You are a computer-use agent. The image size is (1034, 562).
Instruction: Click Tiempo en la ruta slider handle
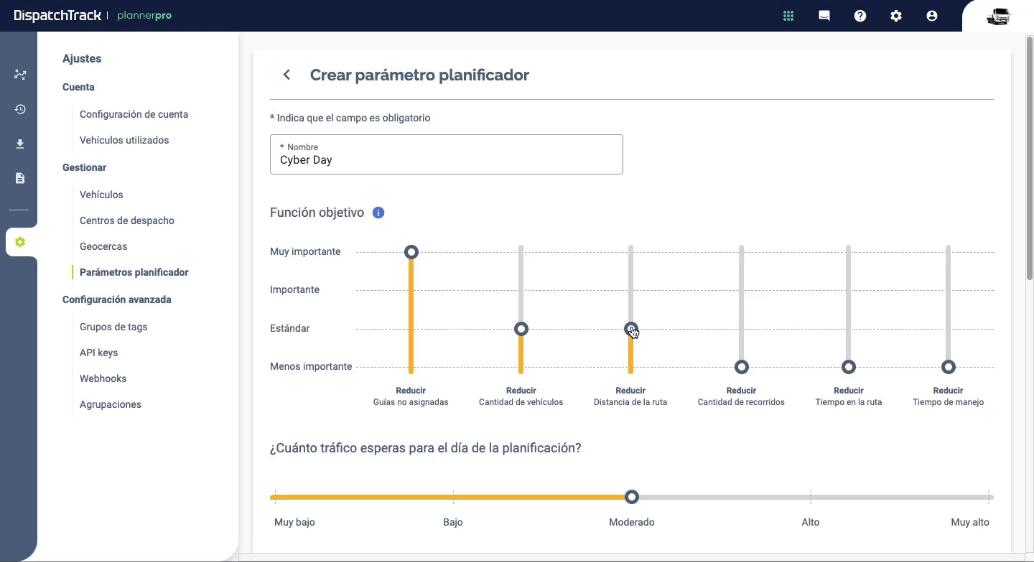click(x=849, y=367)
